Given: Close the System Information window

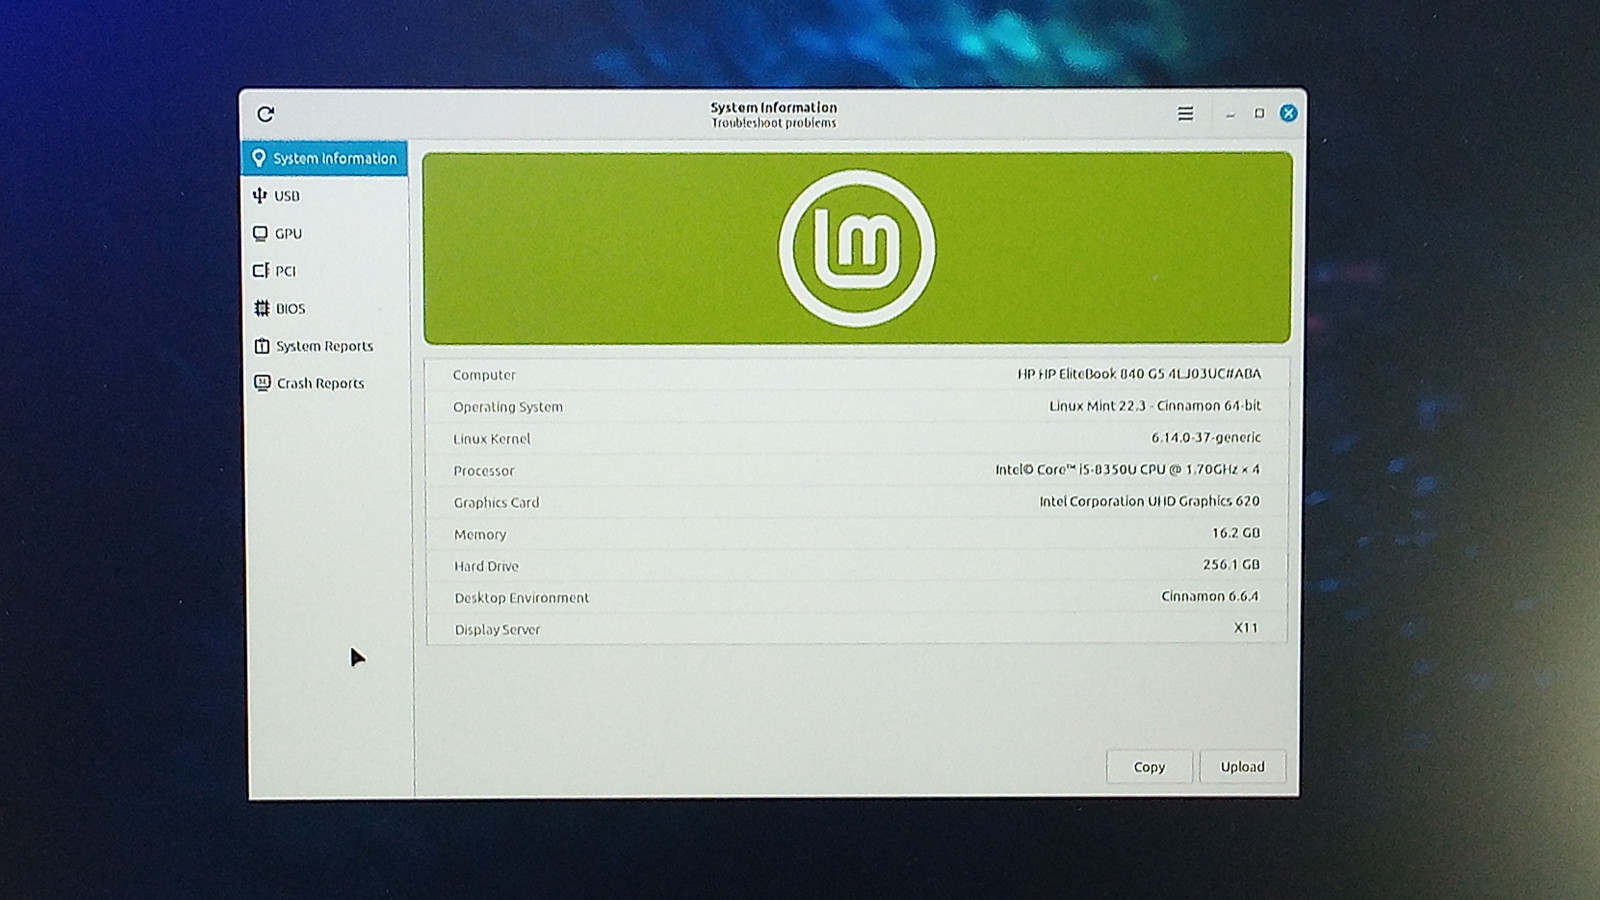Looking at the screenshot, I should (1288, 113).
